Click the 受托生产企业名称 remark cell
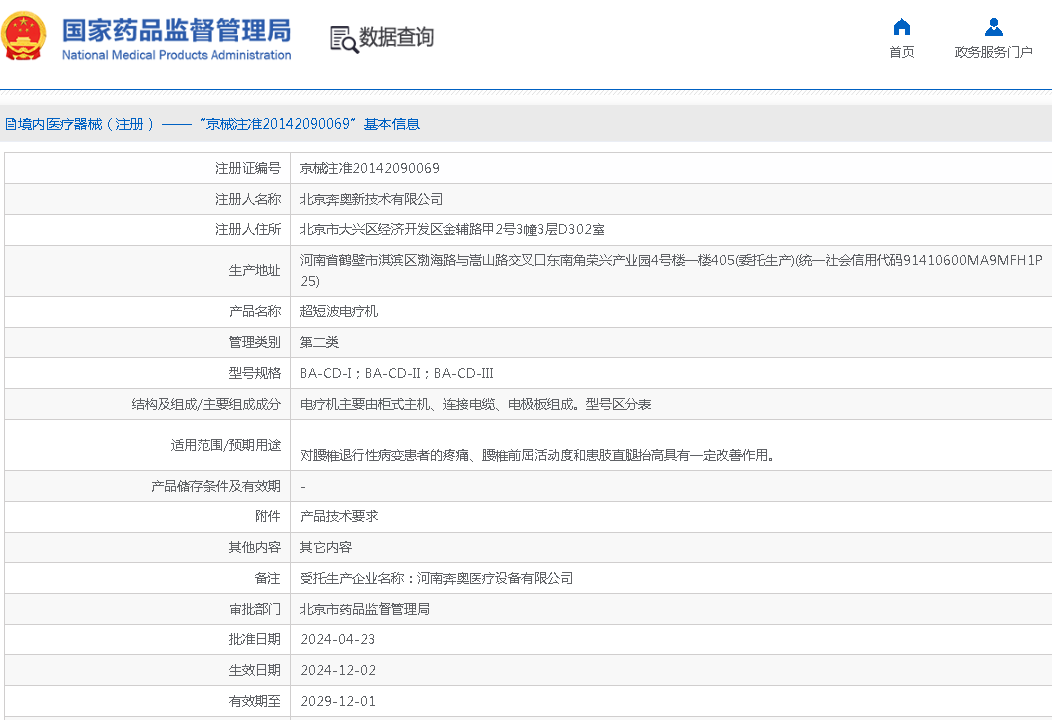This screenshot has height=720, width=1052. point(436,578)
